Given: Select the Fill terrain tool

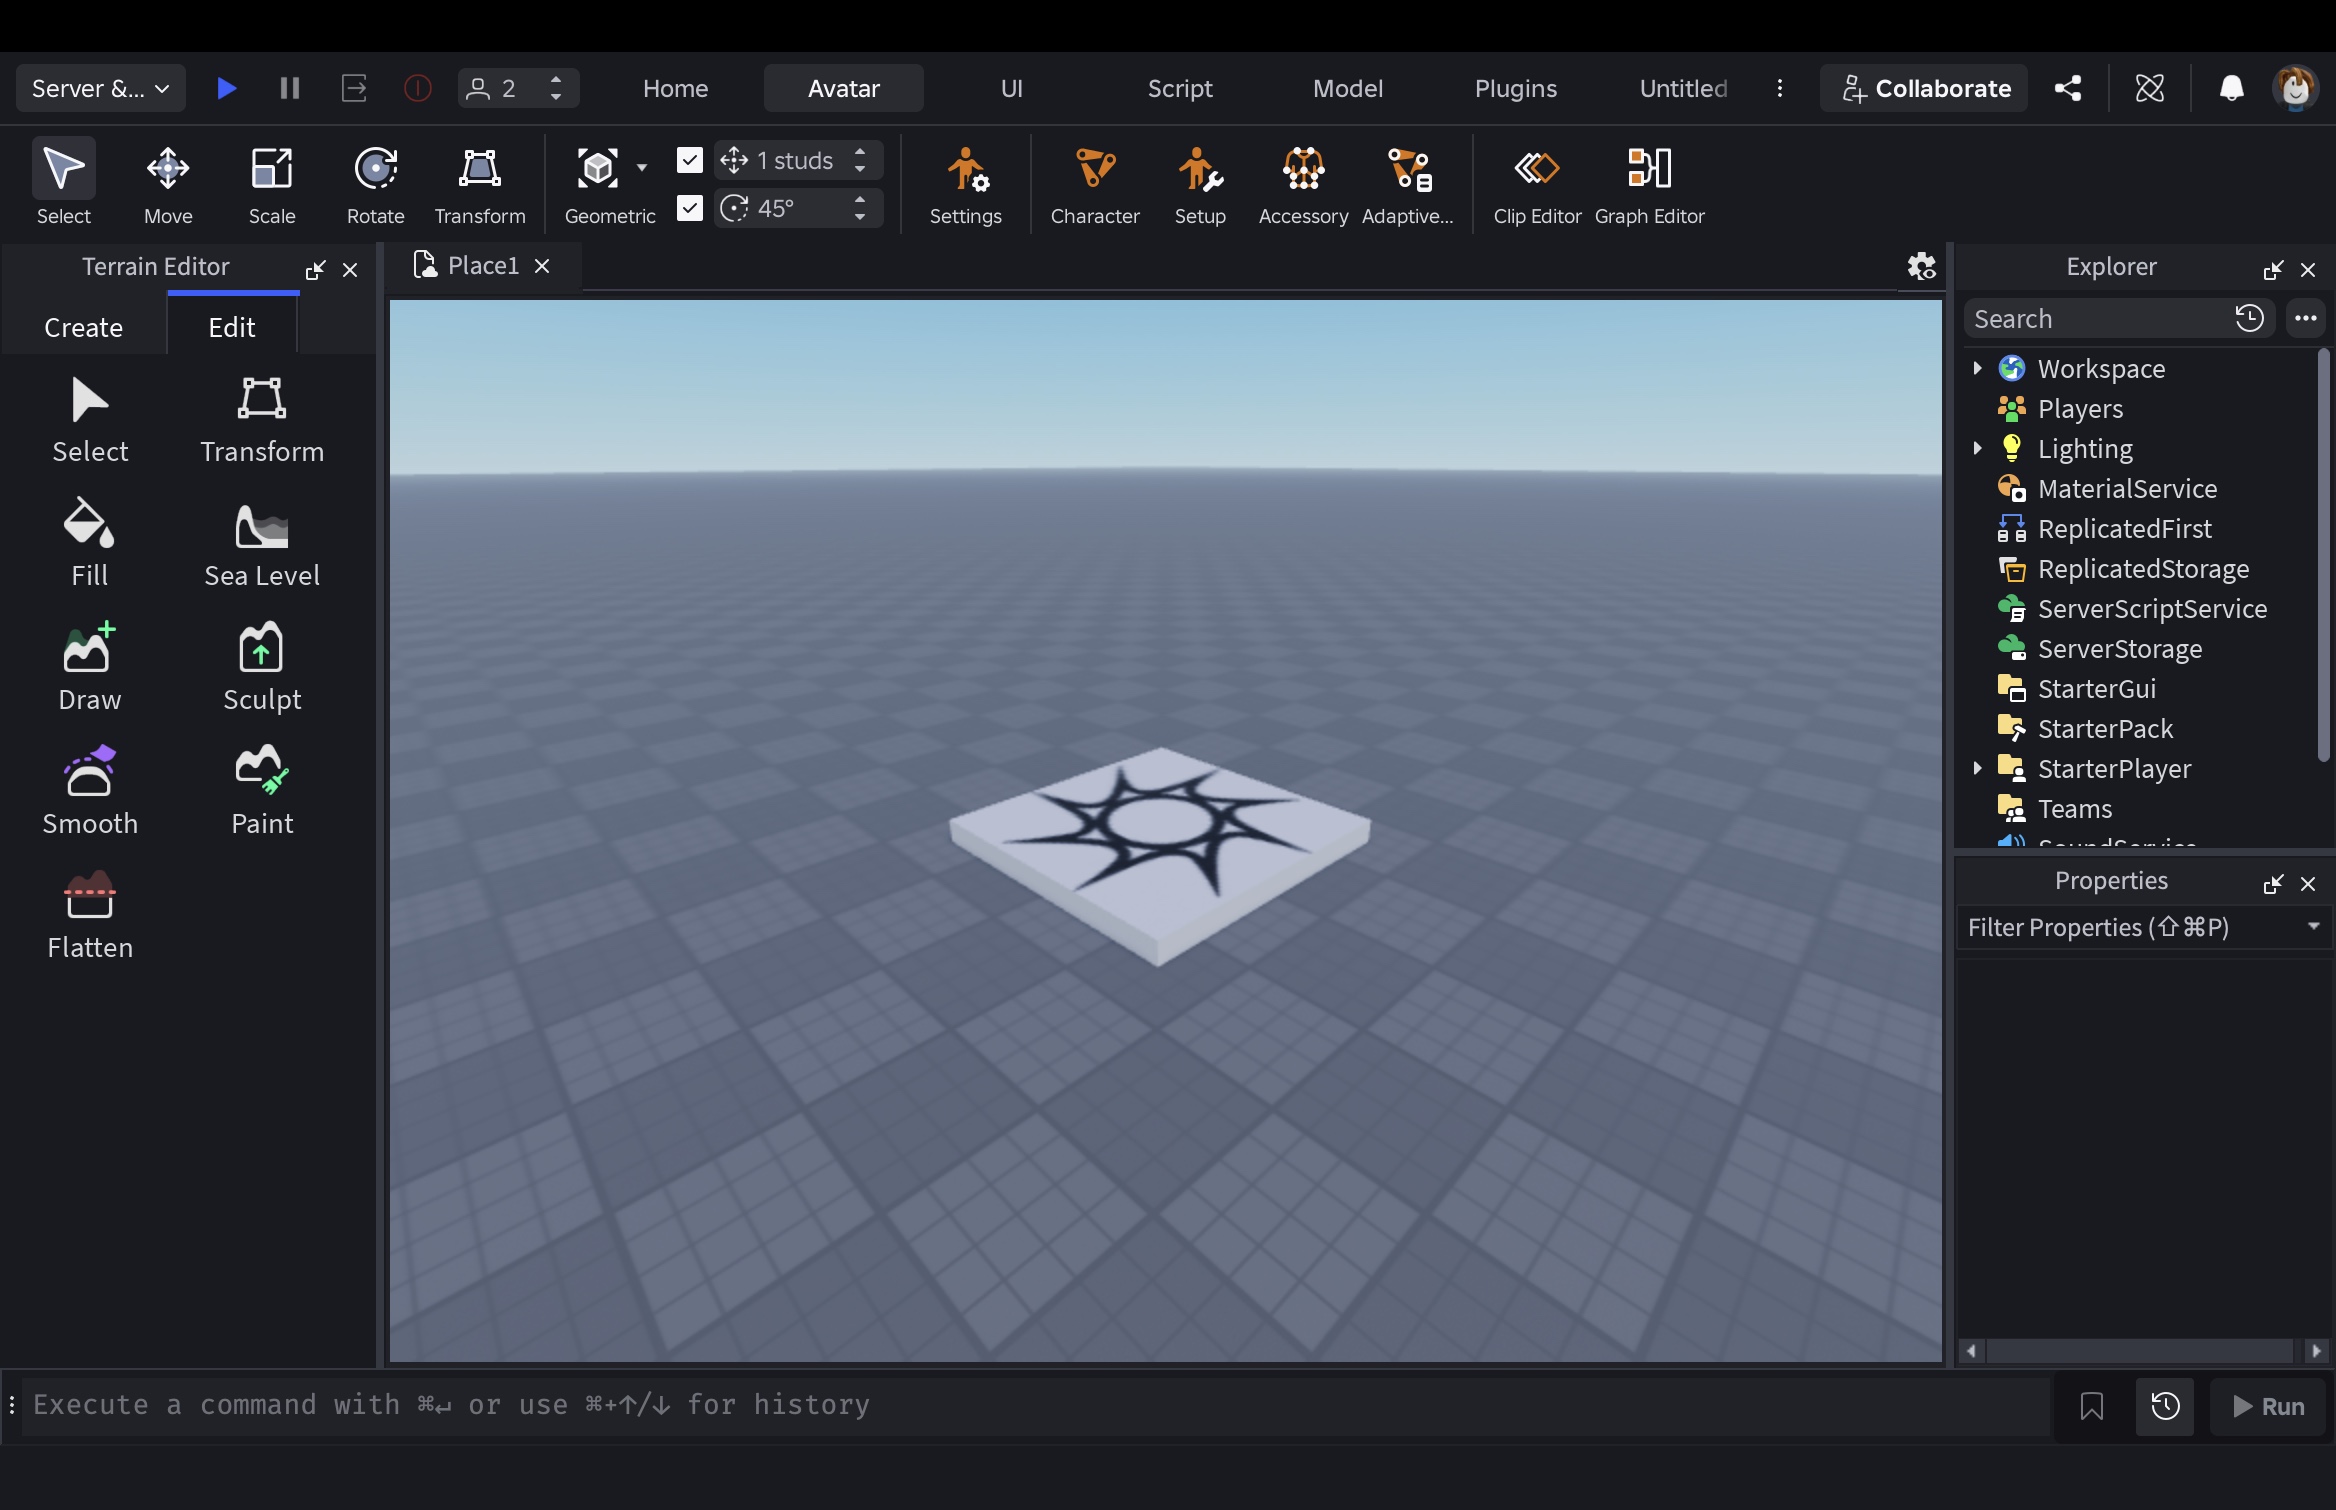Looking at the screenshot, I should click(x=90, y=543).
